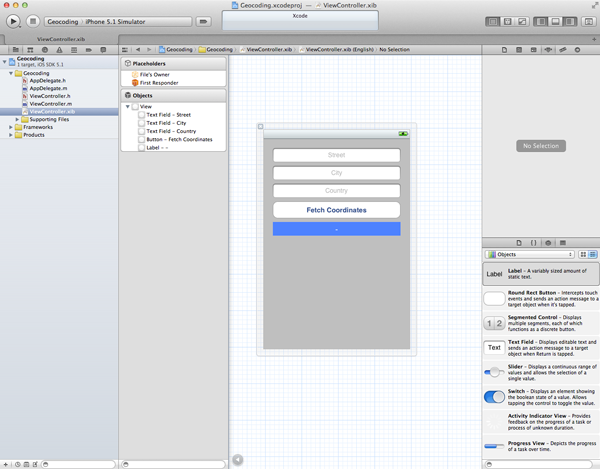Show the Project navigator
Screen dimensions: 600x469
click(x=16, y=50)
